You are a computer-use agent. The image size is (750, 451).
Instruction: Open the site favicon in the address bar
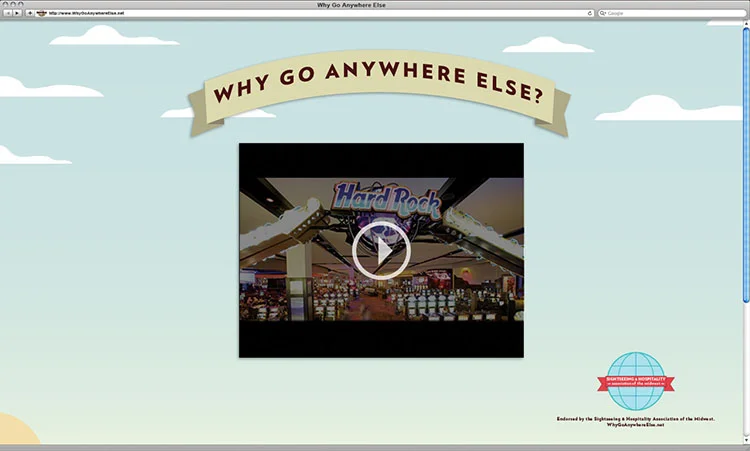point(42,13)
